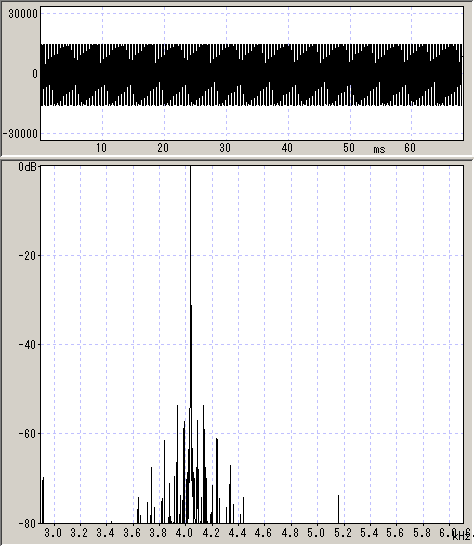This screenshot has height=546, width=474.
Task: Click the 40 ms time label
Action: point(287,148)
